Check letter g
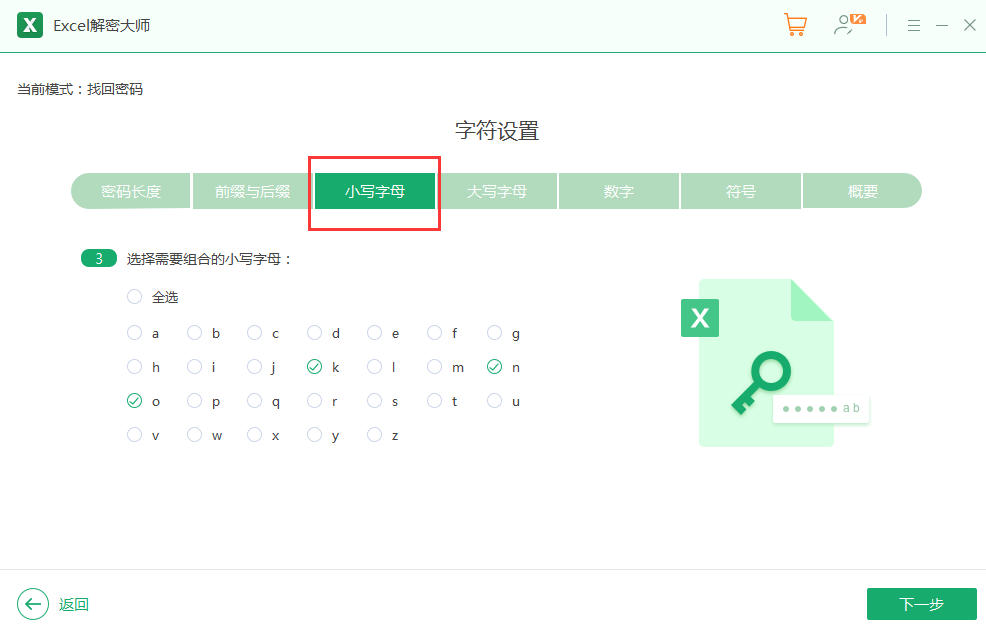This screenshot has height=631, width=986. [x=495, y=333]
